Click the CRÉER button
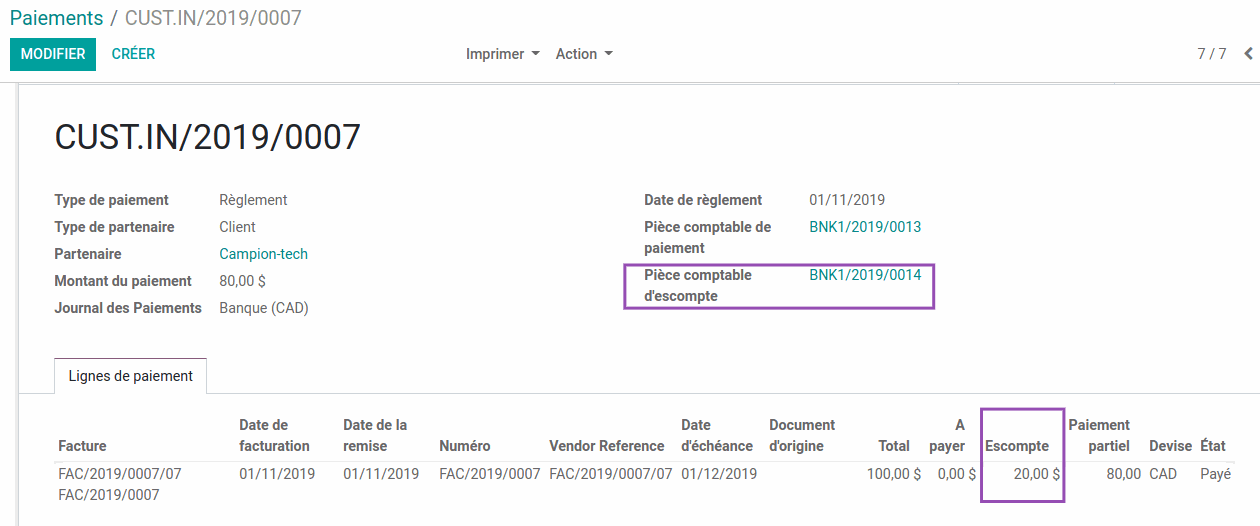This screenshot has width=1260, height=526. click(x=133, y=54)
